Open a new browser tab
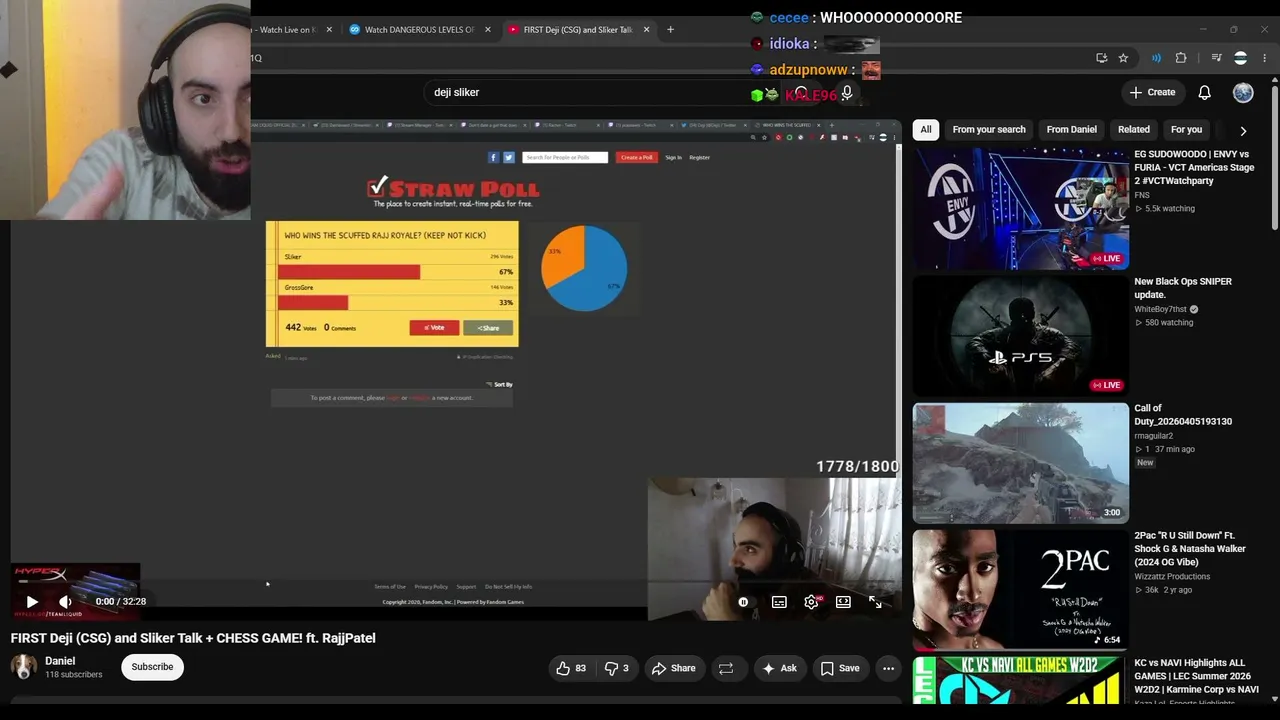Screen dimensions: 1280x720 tap(670, 30)
